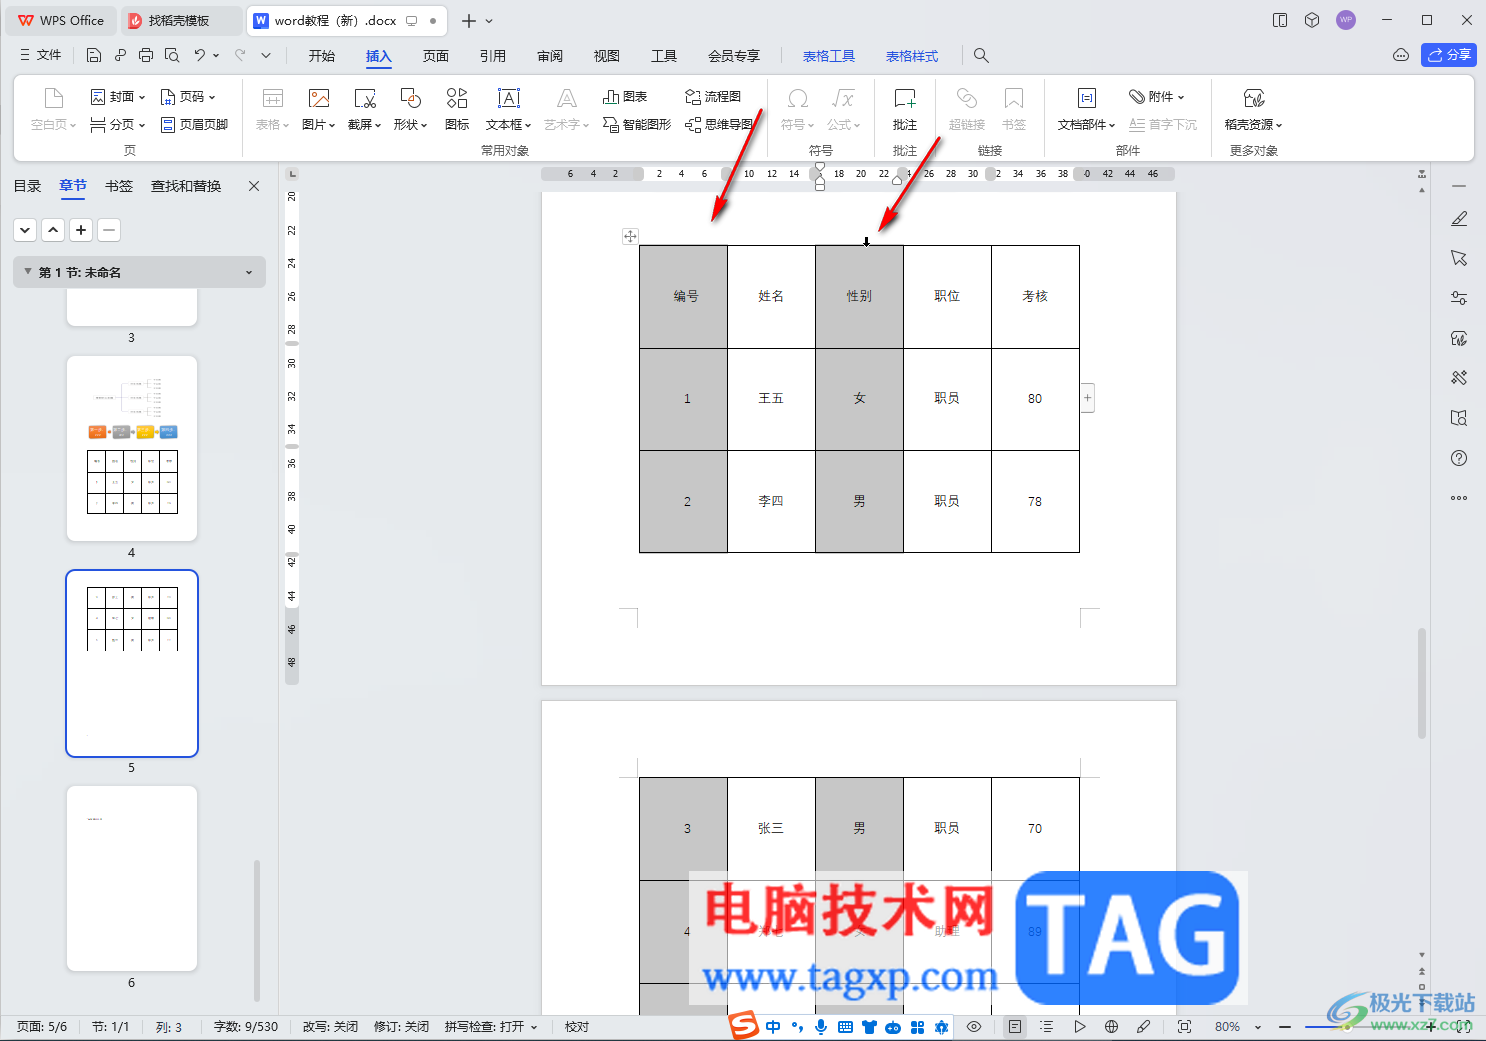This screenshot has height=1041, width=1486.
Task: Open the 形状 shapes tool
Action: tap(410, 110)
